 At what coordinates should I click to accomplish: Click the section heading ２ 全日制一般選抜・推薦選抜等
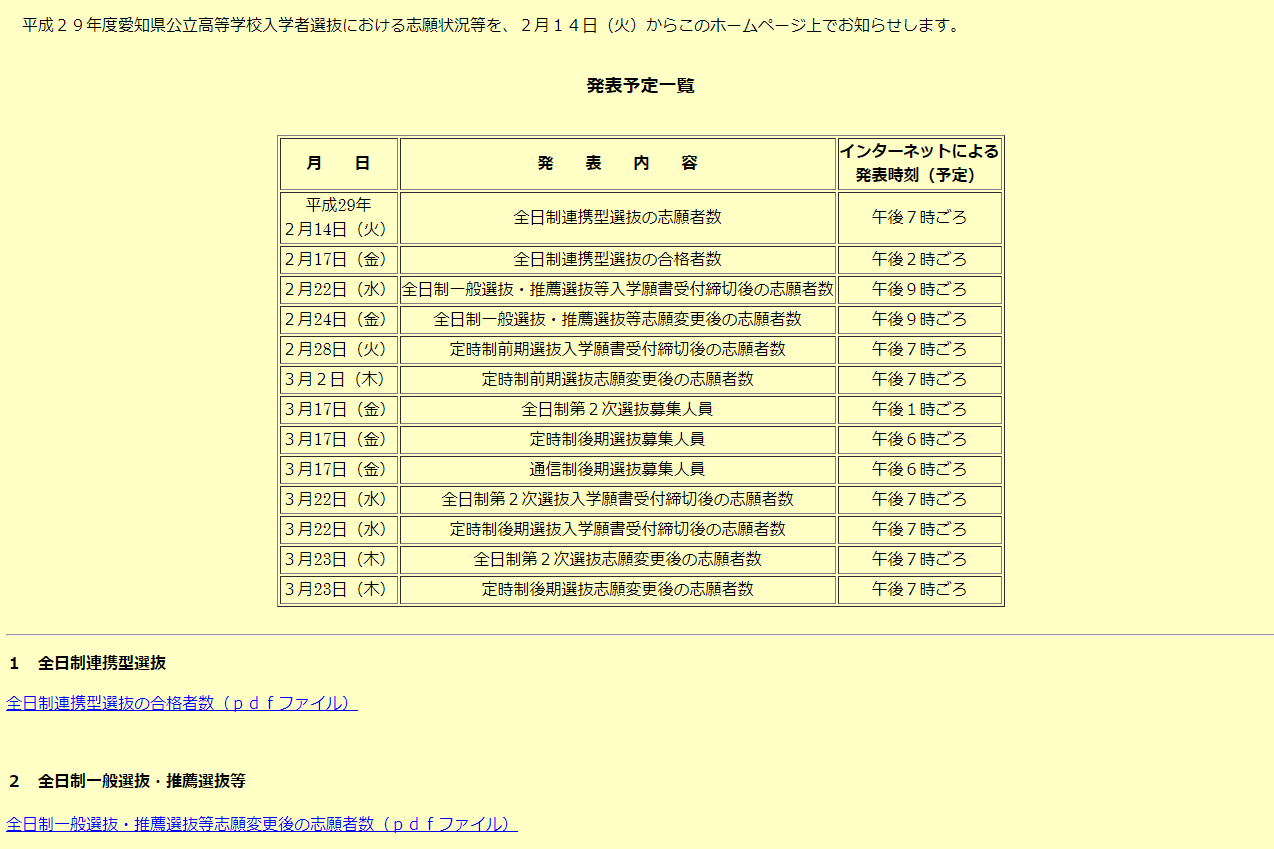127,781
